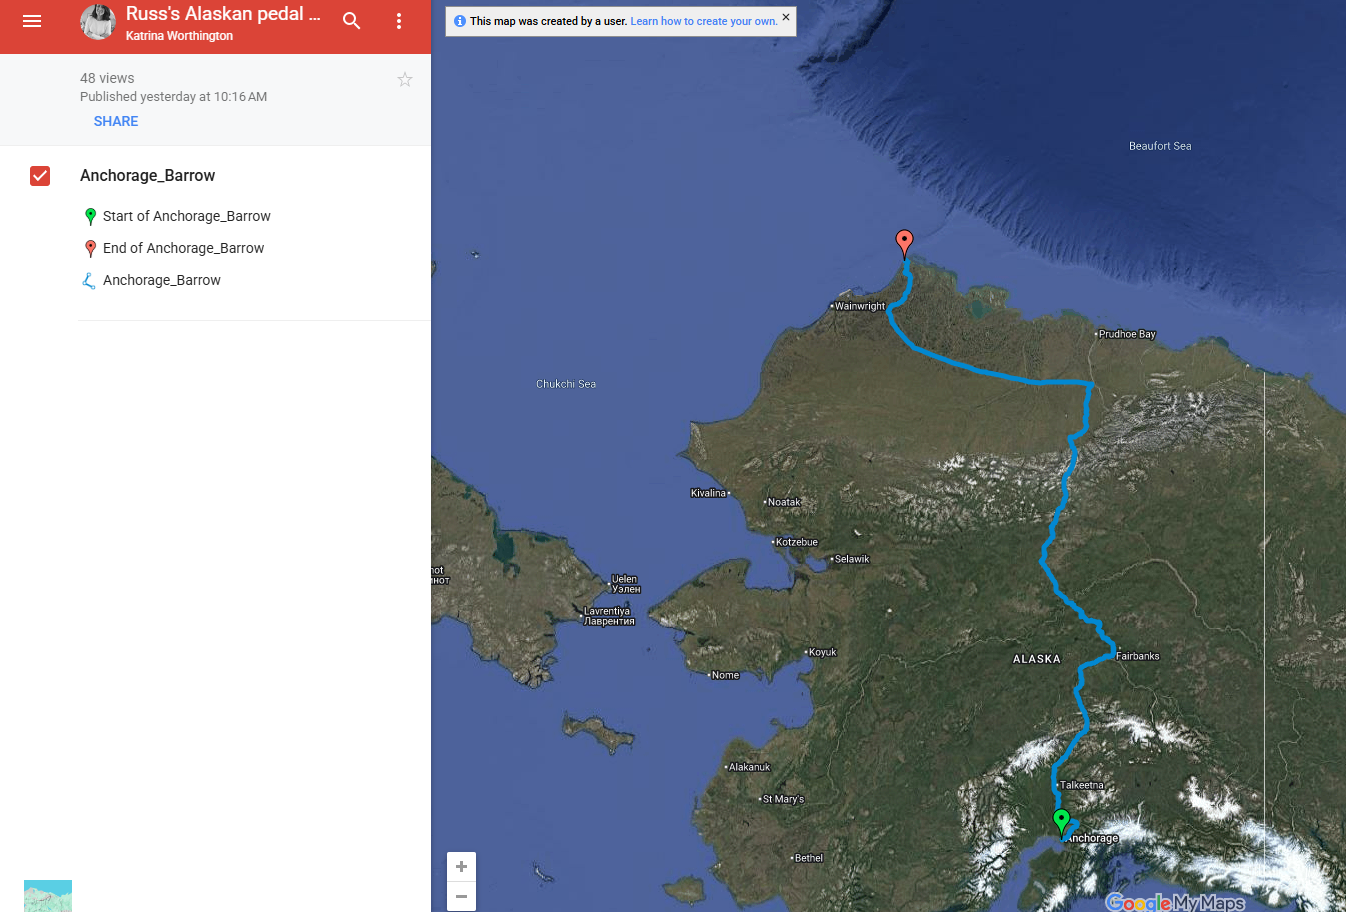This screenshot has width=1346, height=912.
Task: Star this map as favorite
Action: coord(404,79)
